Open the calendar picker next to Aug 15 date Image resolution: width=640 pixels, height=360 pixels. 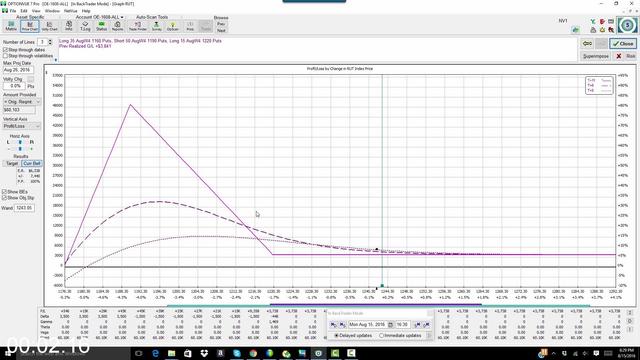point(390,324)
